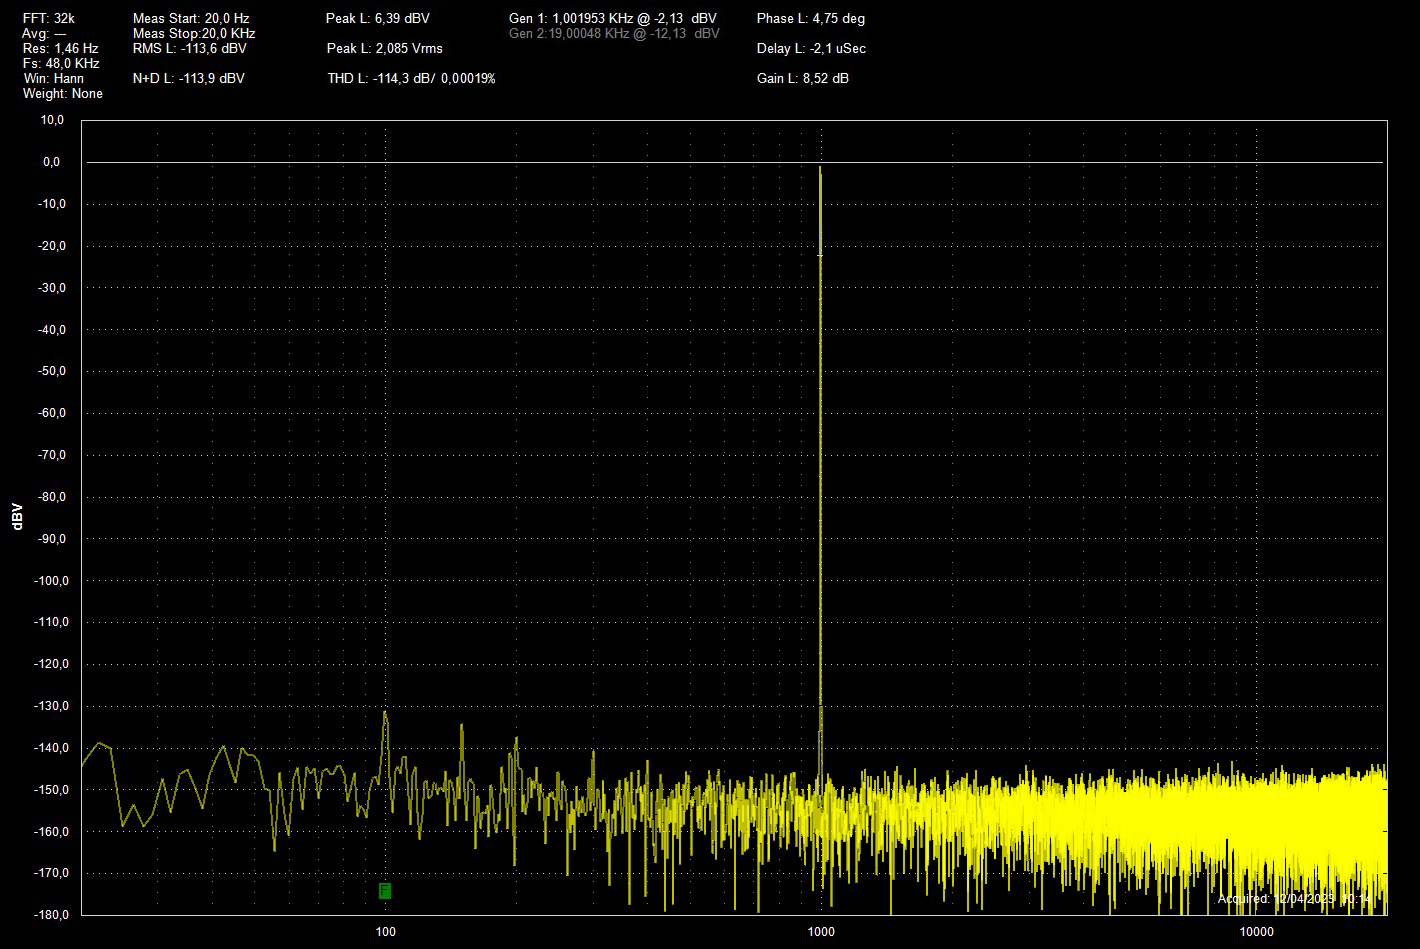
Task: Click the Peak L: 6,39 dBV reading
Action: 378,18
